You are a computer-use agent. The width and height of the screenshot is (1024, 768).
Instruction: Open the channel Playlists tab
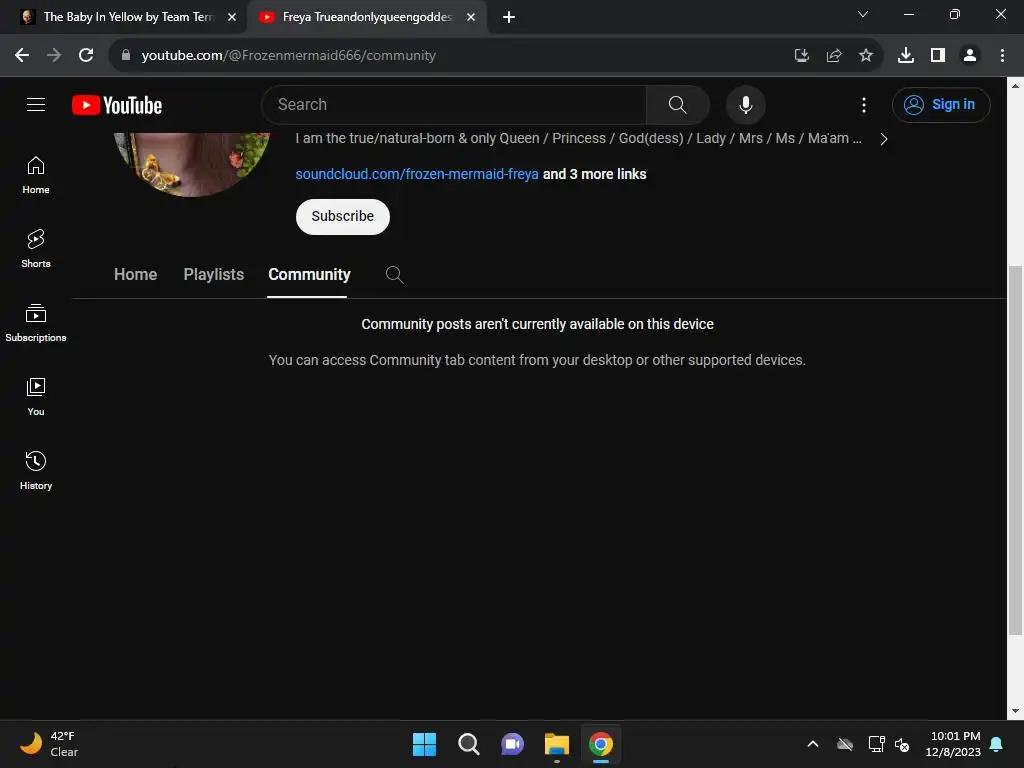coord(214,274)
